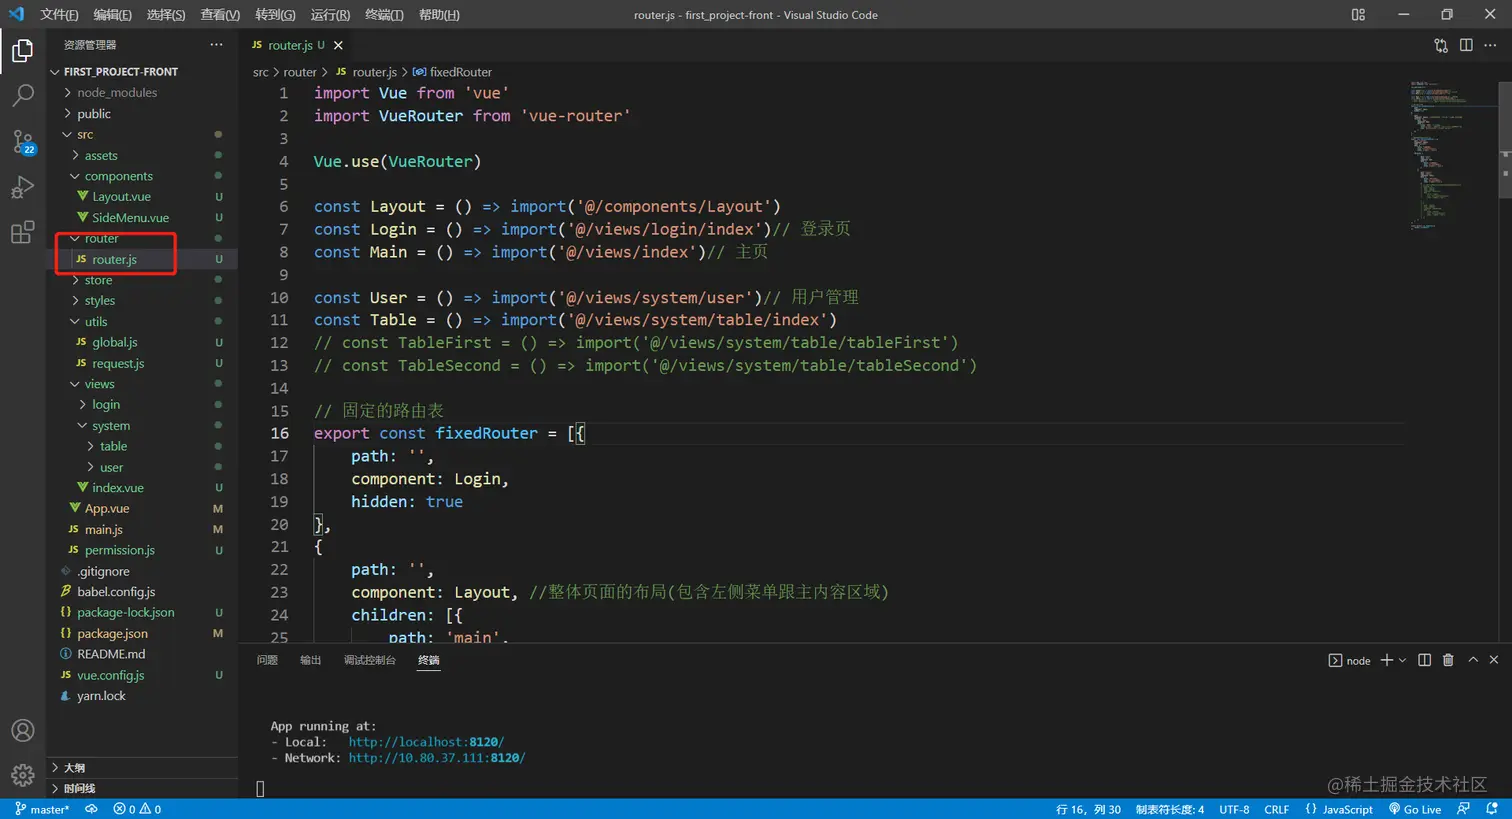The image size is (1512, 819).
Task: Open package.json in the explorer
Action: point(112,633)
